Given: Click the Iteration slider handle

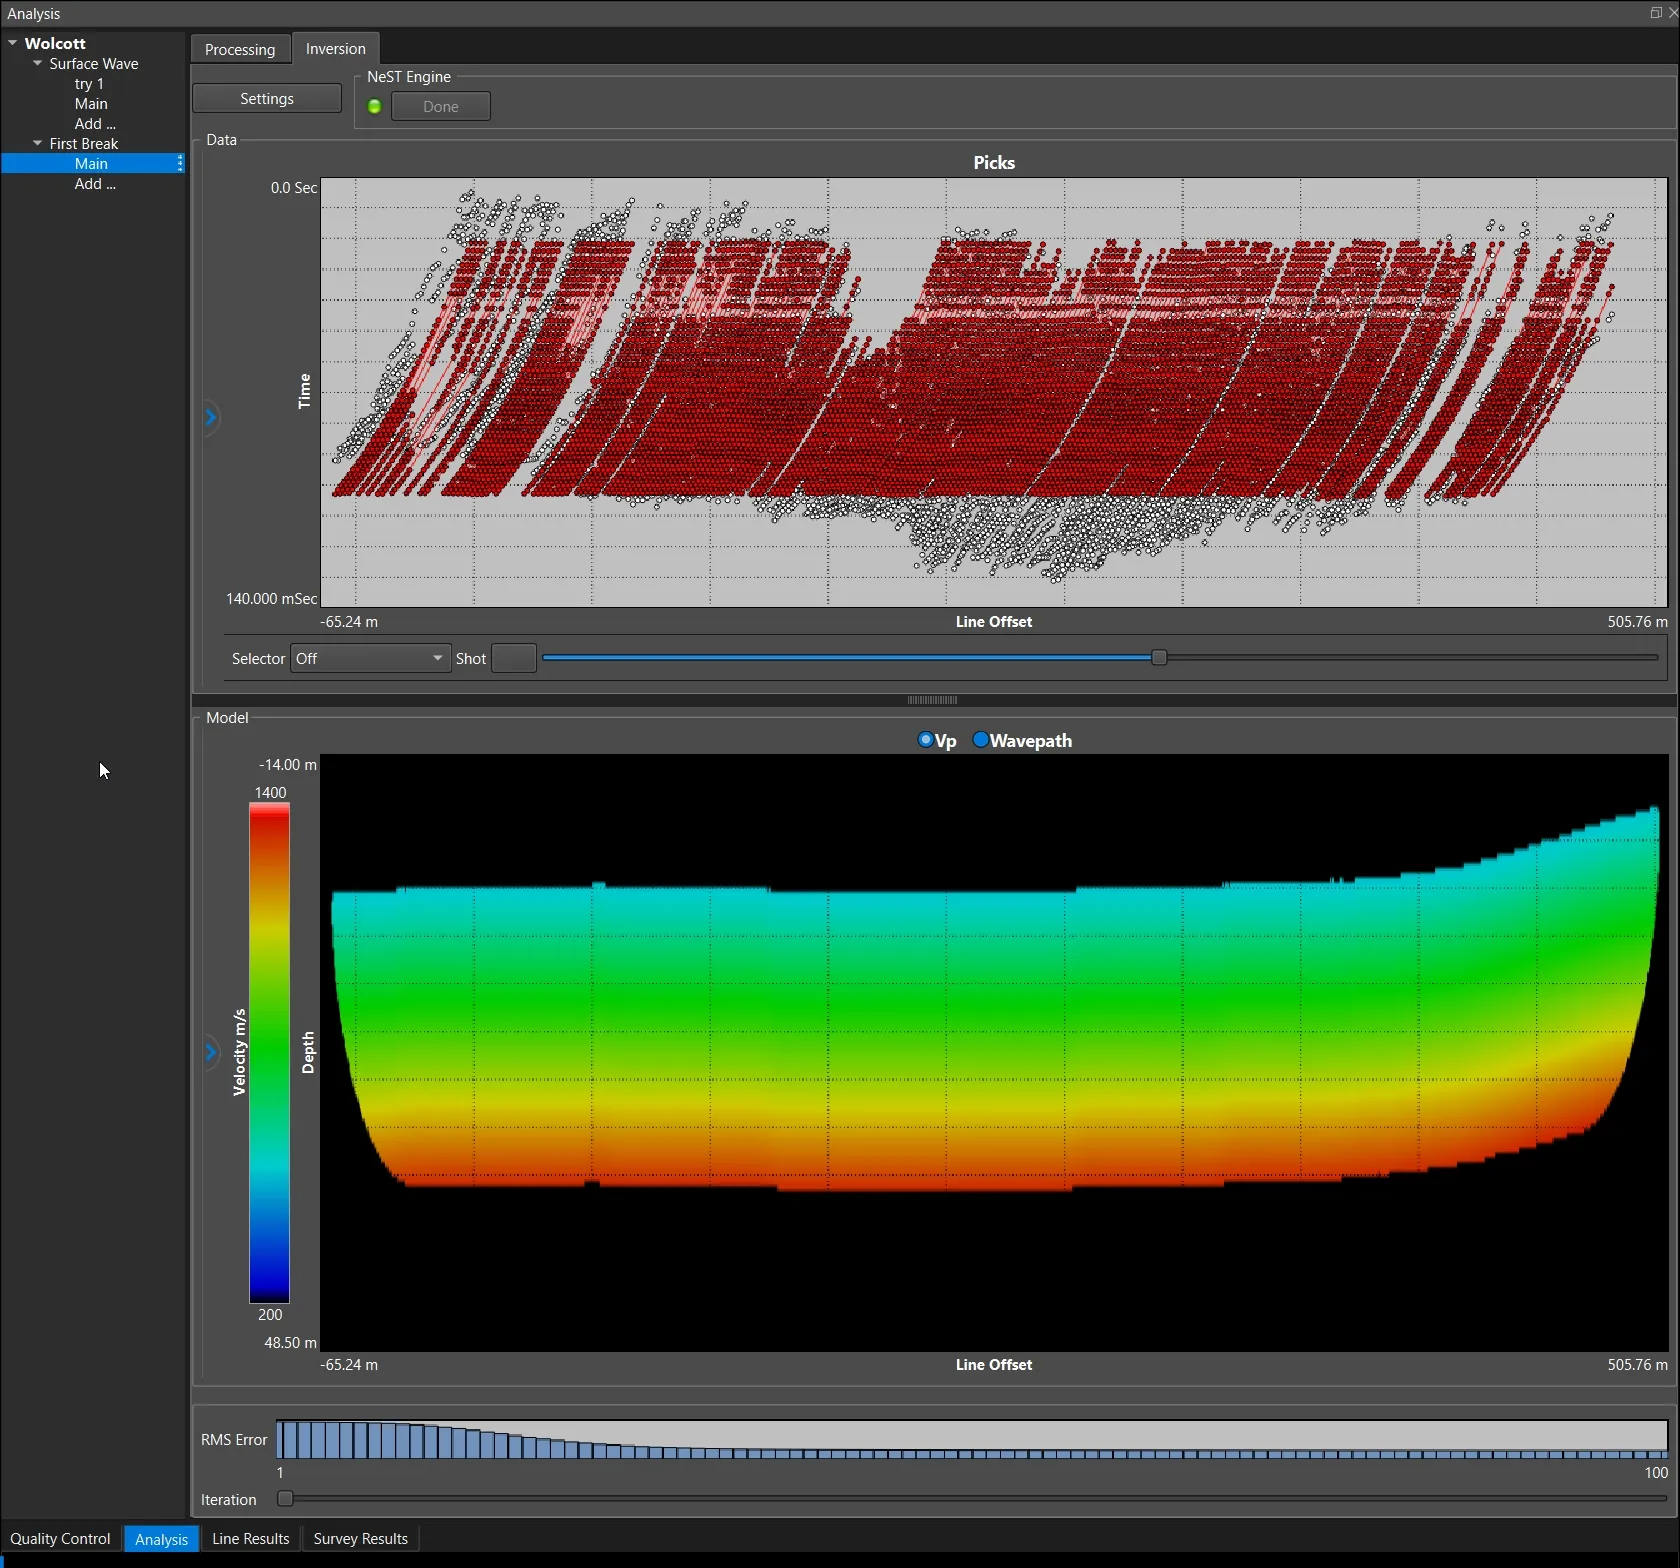Looking at the screenshot, I should (x=285, y=1498).
